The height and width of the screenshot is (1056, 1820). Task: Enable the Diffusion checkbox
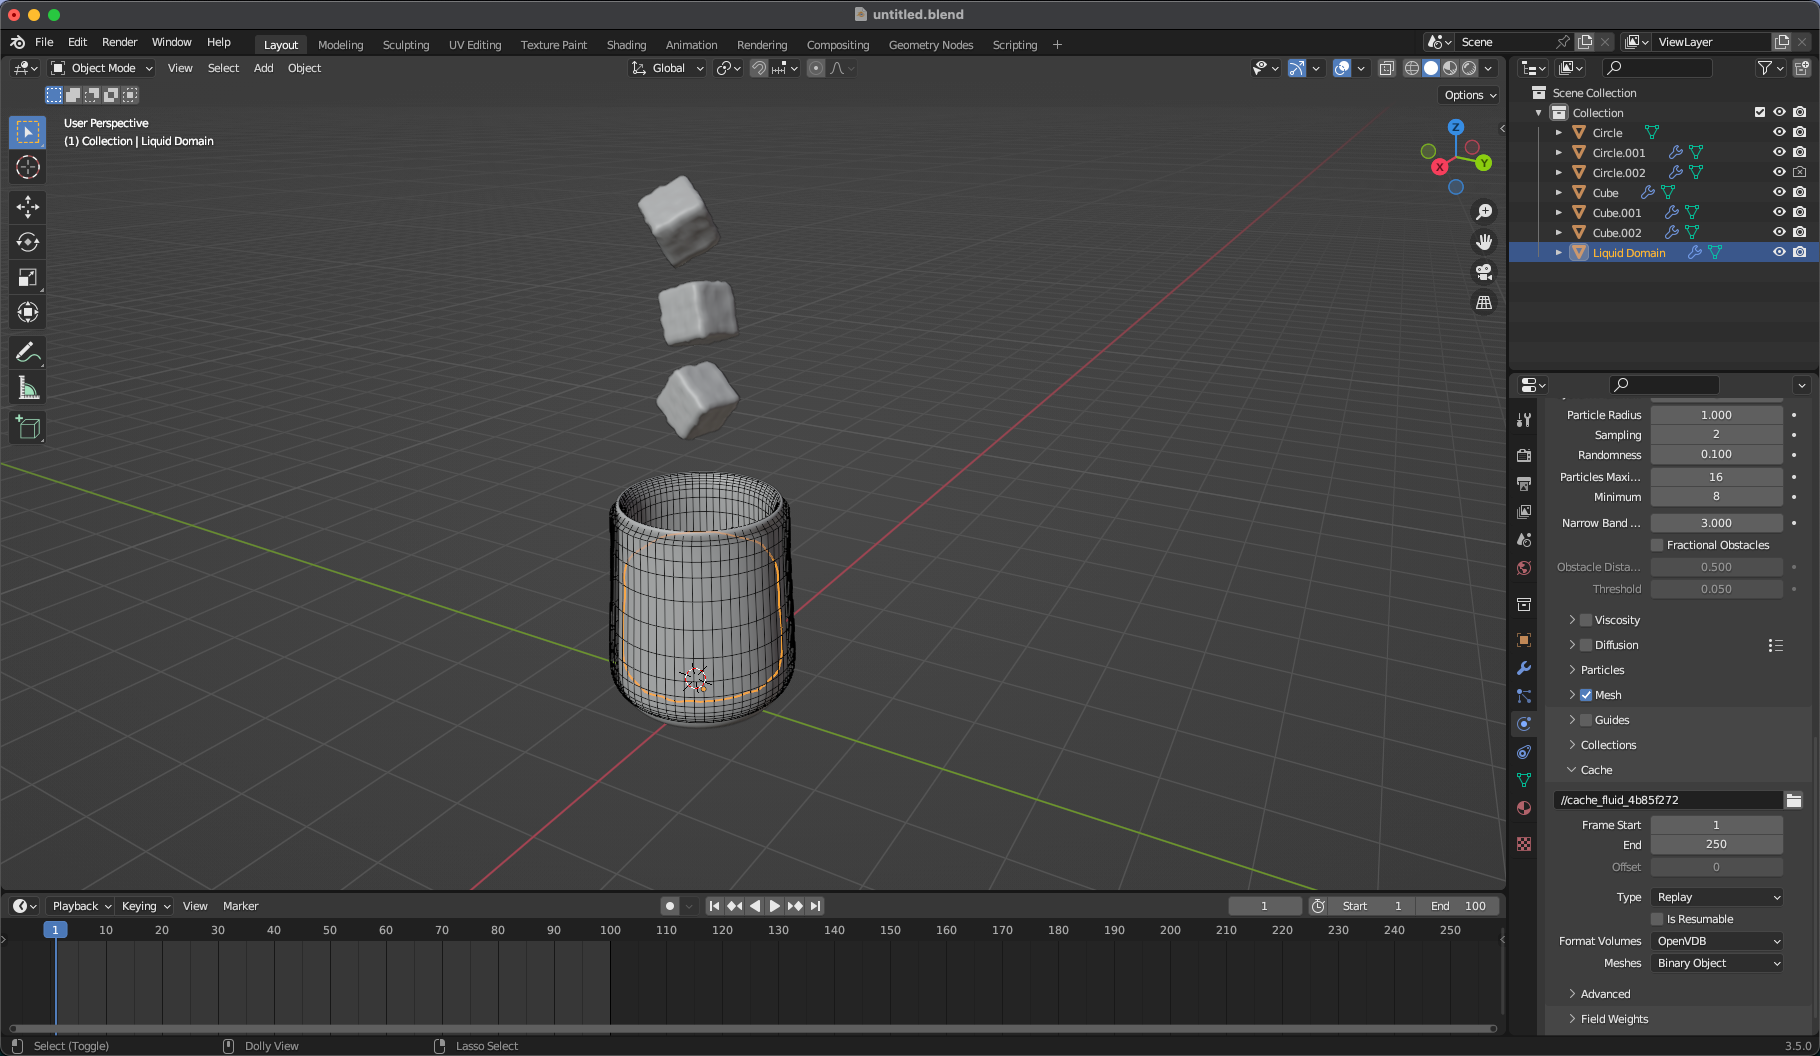tap(1586, 645)
